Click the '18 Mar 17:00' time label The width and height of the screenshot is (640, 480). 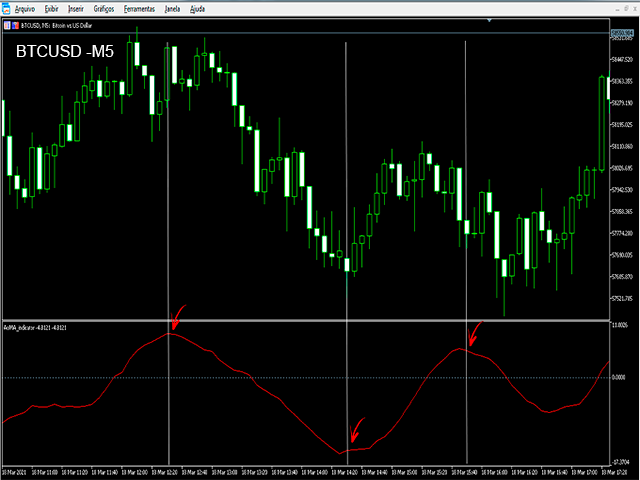(584, 472)
